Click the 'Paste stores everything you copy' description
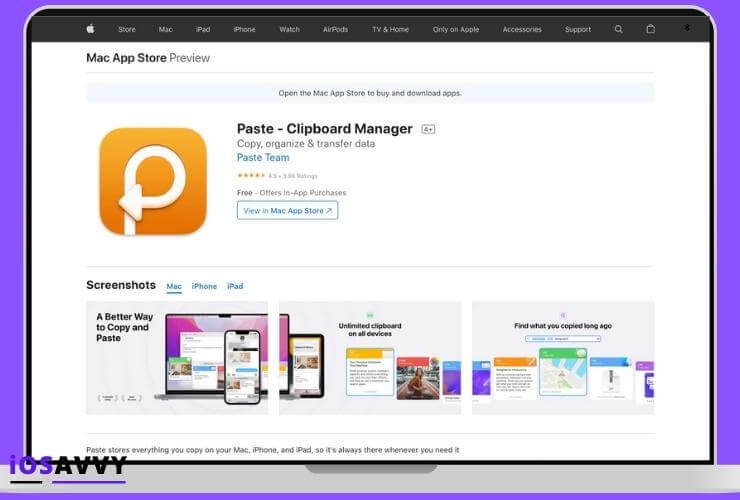Viewport: 740px width, 500px height. pos(273,450)
